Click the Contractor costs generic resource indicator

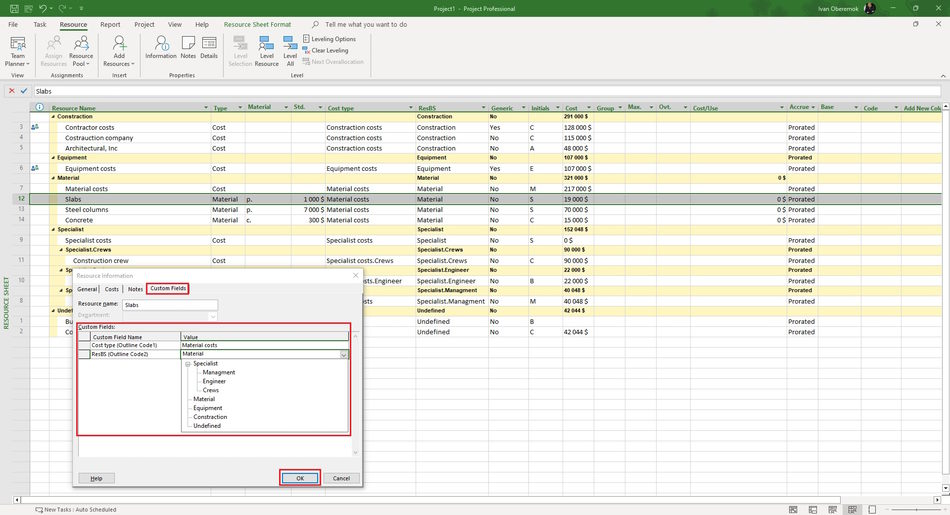point(35,127)
